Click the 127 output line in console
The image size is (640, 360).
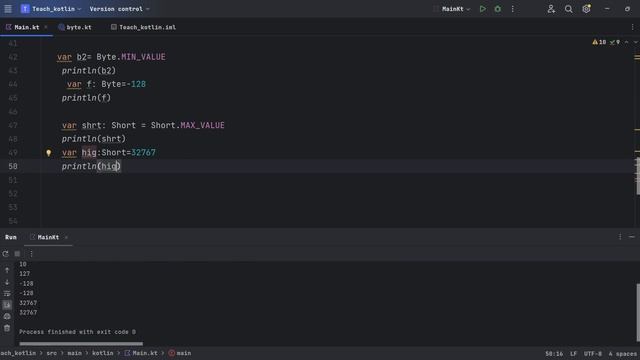(x=24, y=273)
